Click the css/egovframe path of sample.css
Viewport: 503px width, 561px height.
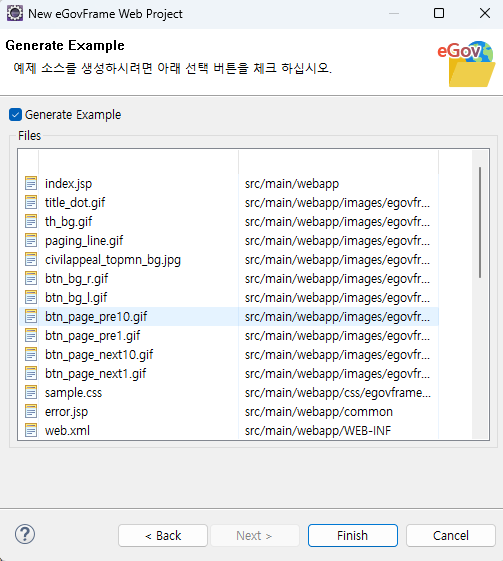click(338, 393)
